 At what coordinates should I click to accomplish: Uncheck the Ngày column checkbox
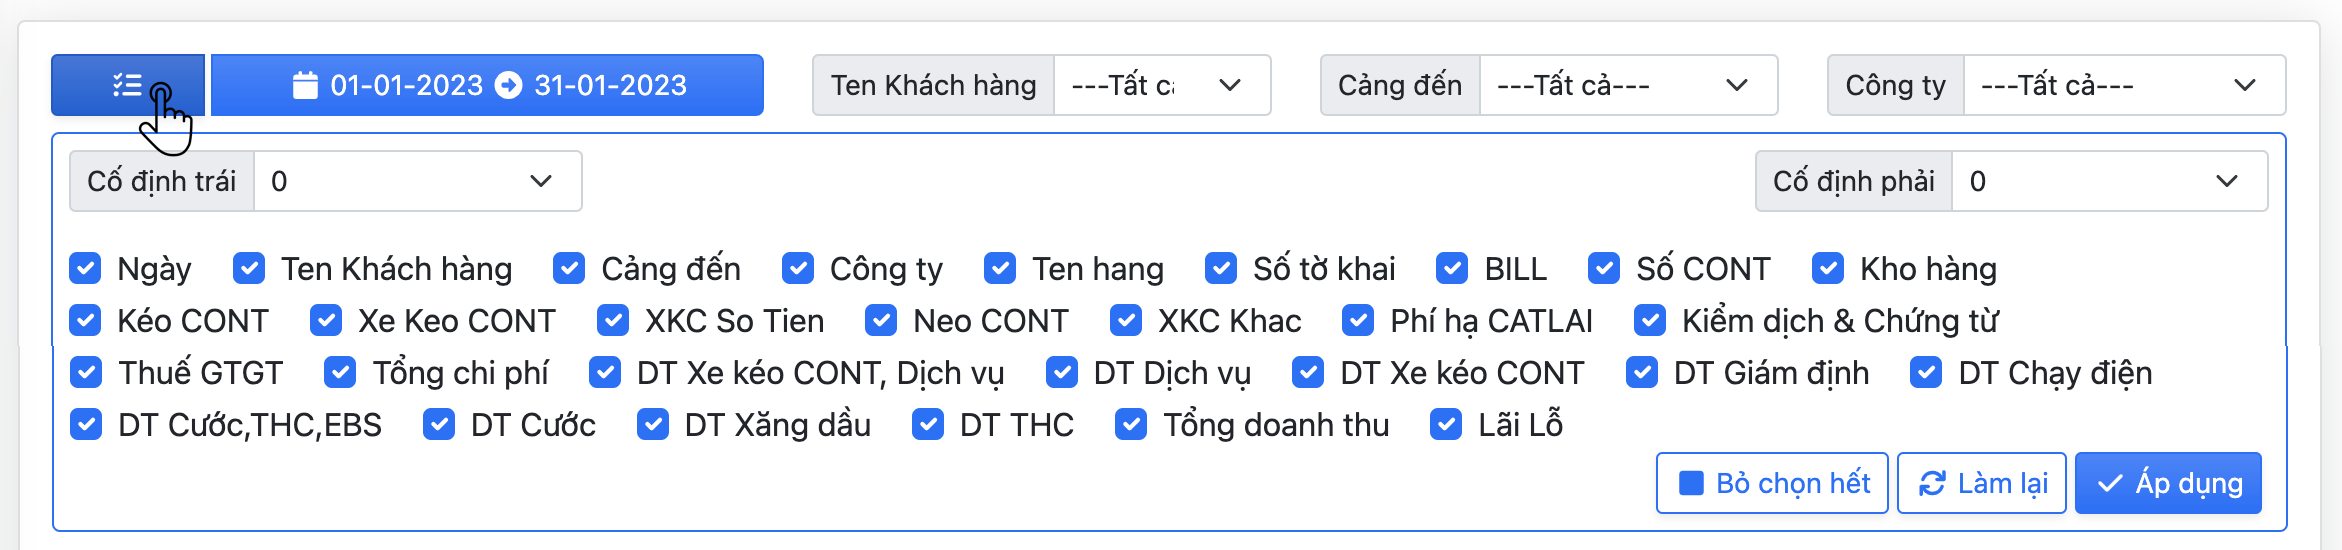pos(86,268)
